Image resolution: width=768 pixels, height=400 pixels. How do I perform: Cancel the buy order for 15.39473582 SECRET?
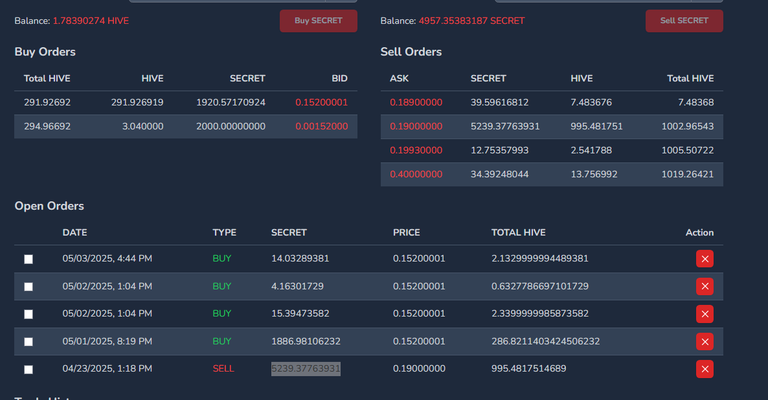(x=704, y=314)
